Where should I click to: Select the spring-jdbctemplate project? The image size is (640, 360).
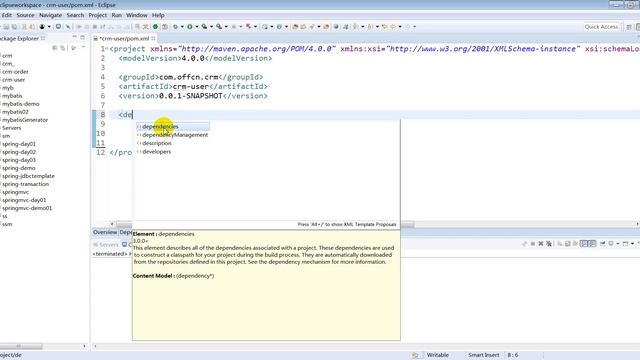tap(28, 176)
